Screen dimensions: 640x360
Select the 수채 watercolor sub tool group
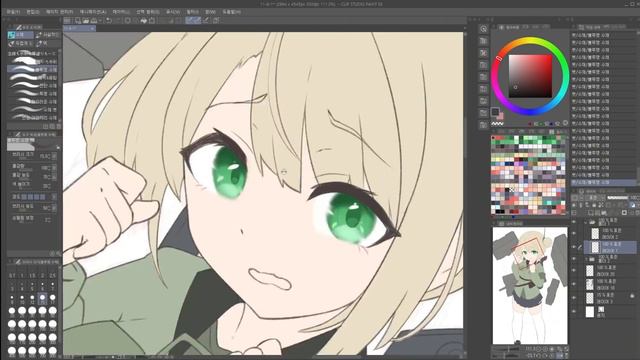click(20, 35)
